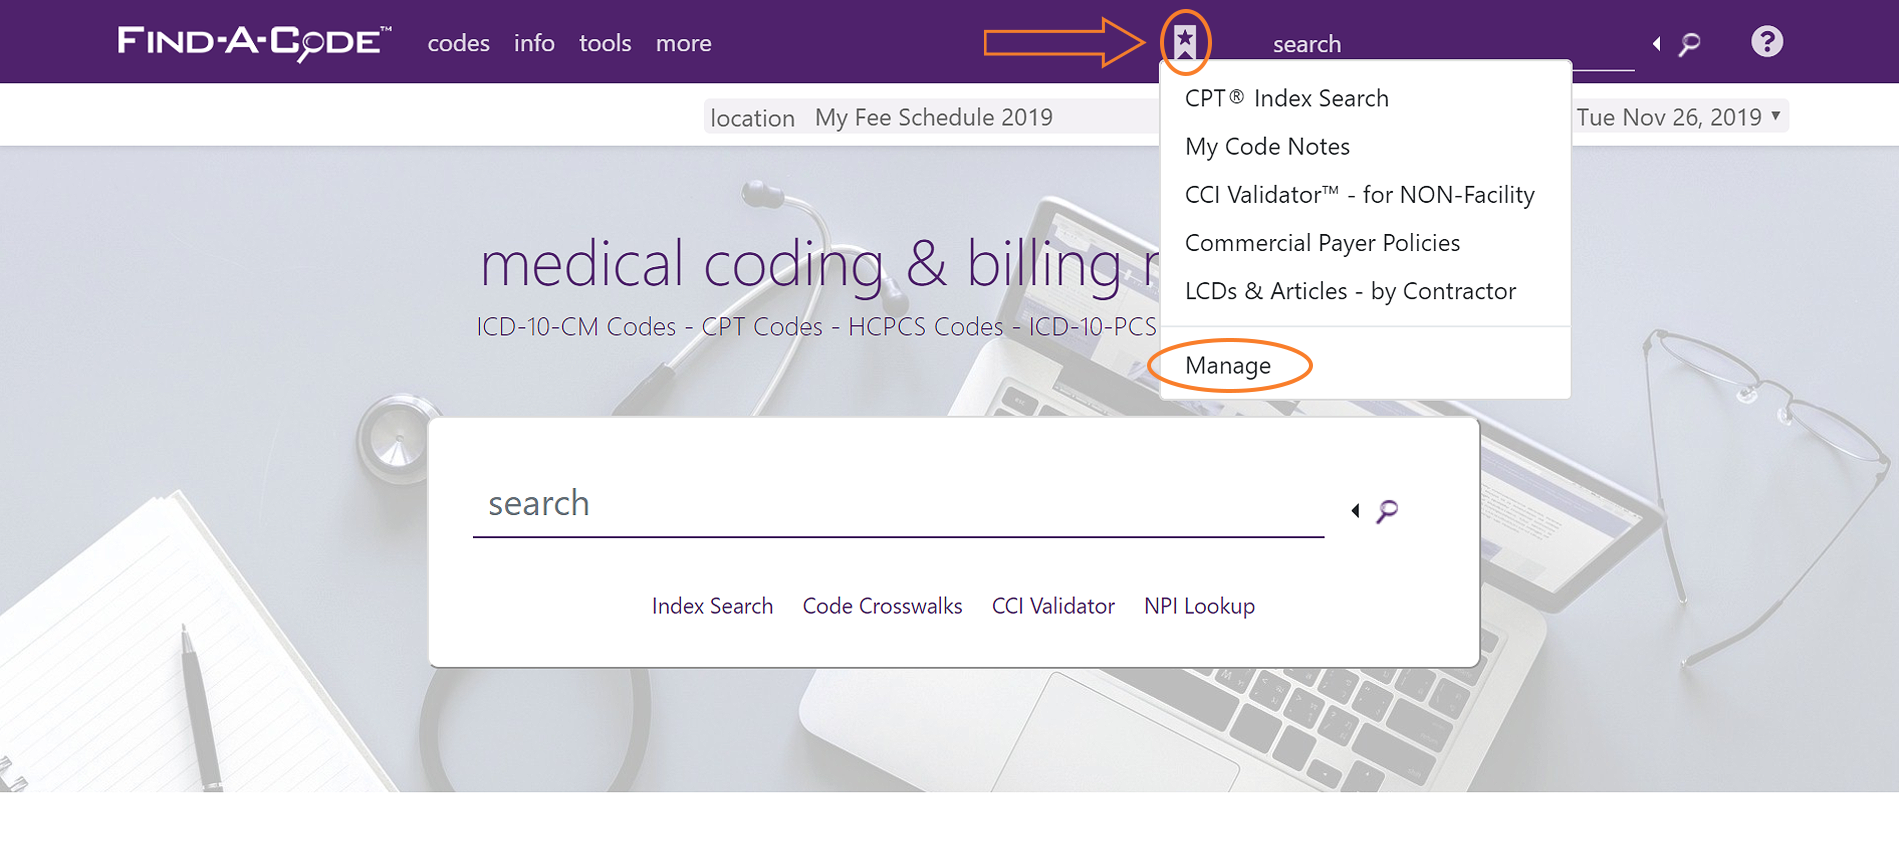
Task: Click the Index Search link
Action: pos(712,606)
